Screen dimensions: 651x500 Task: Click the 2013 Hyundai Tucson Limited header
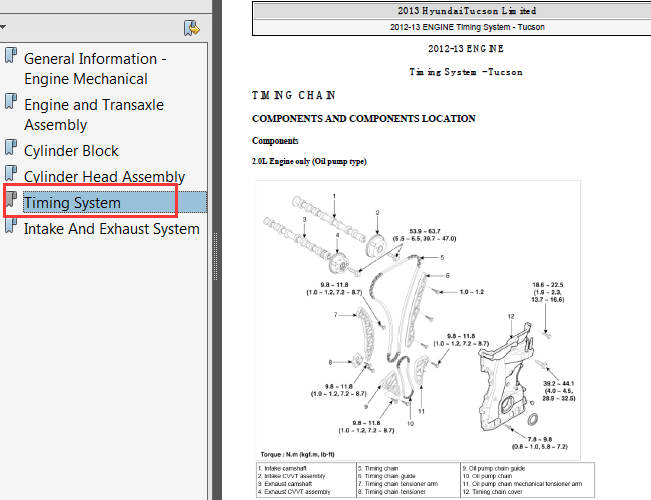pos(467,11)
